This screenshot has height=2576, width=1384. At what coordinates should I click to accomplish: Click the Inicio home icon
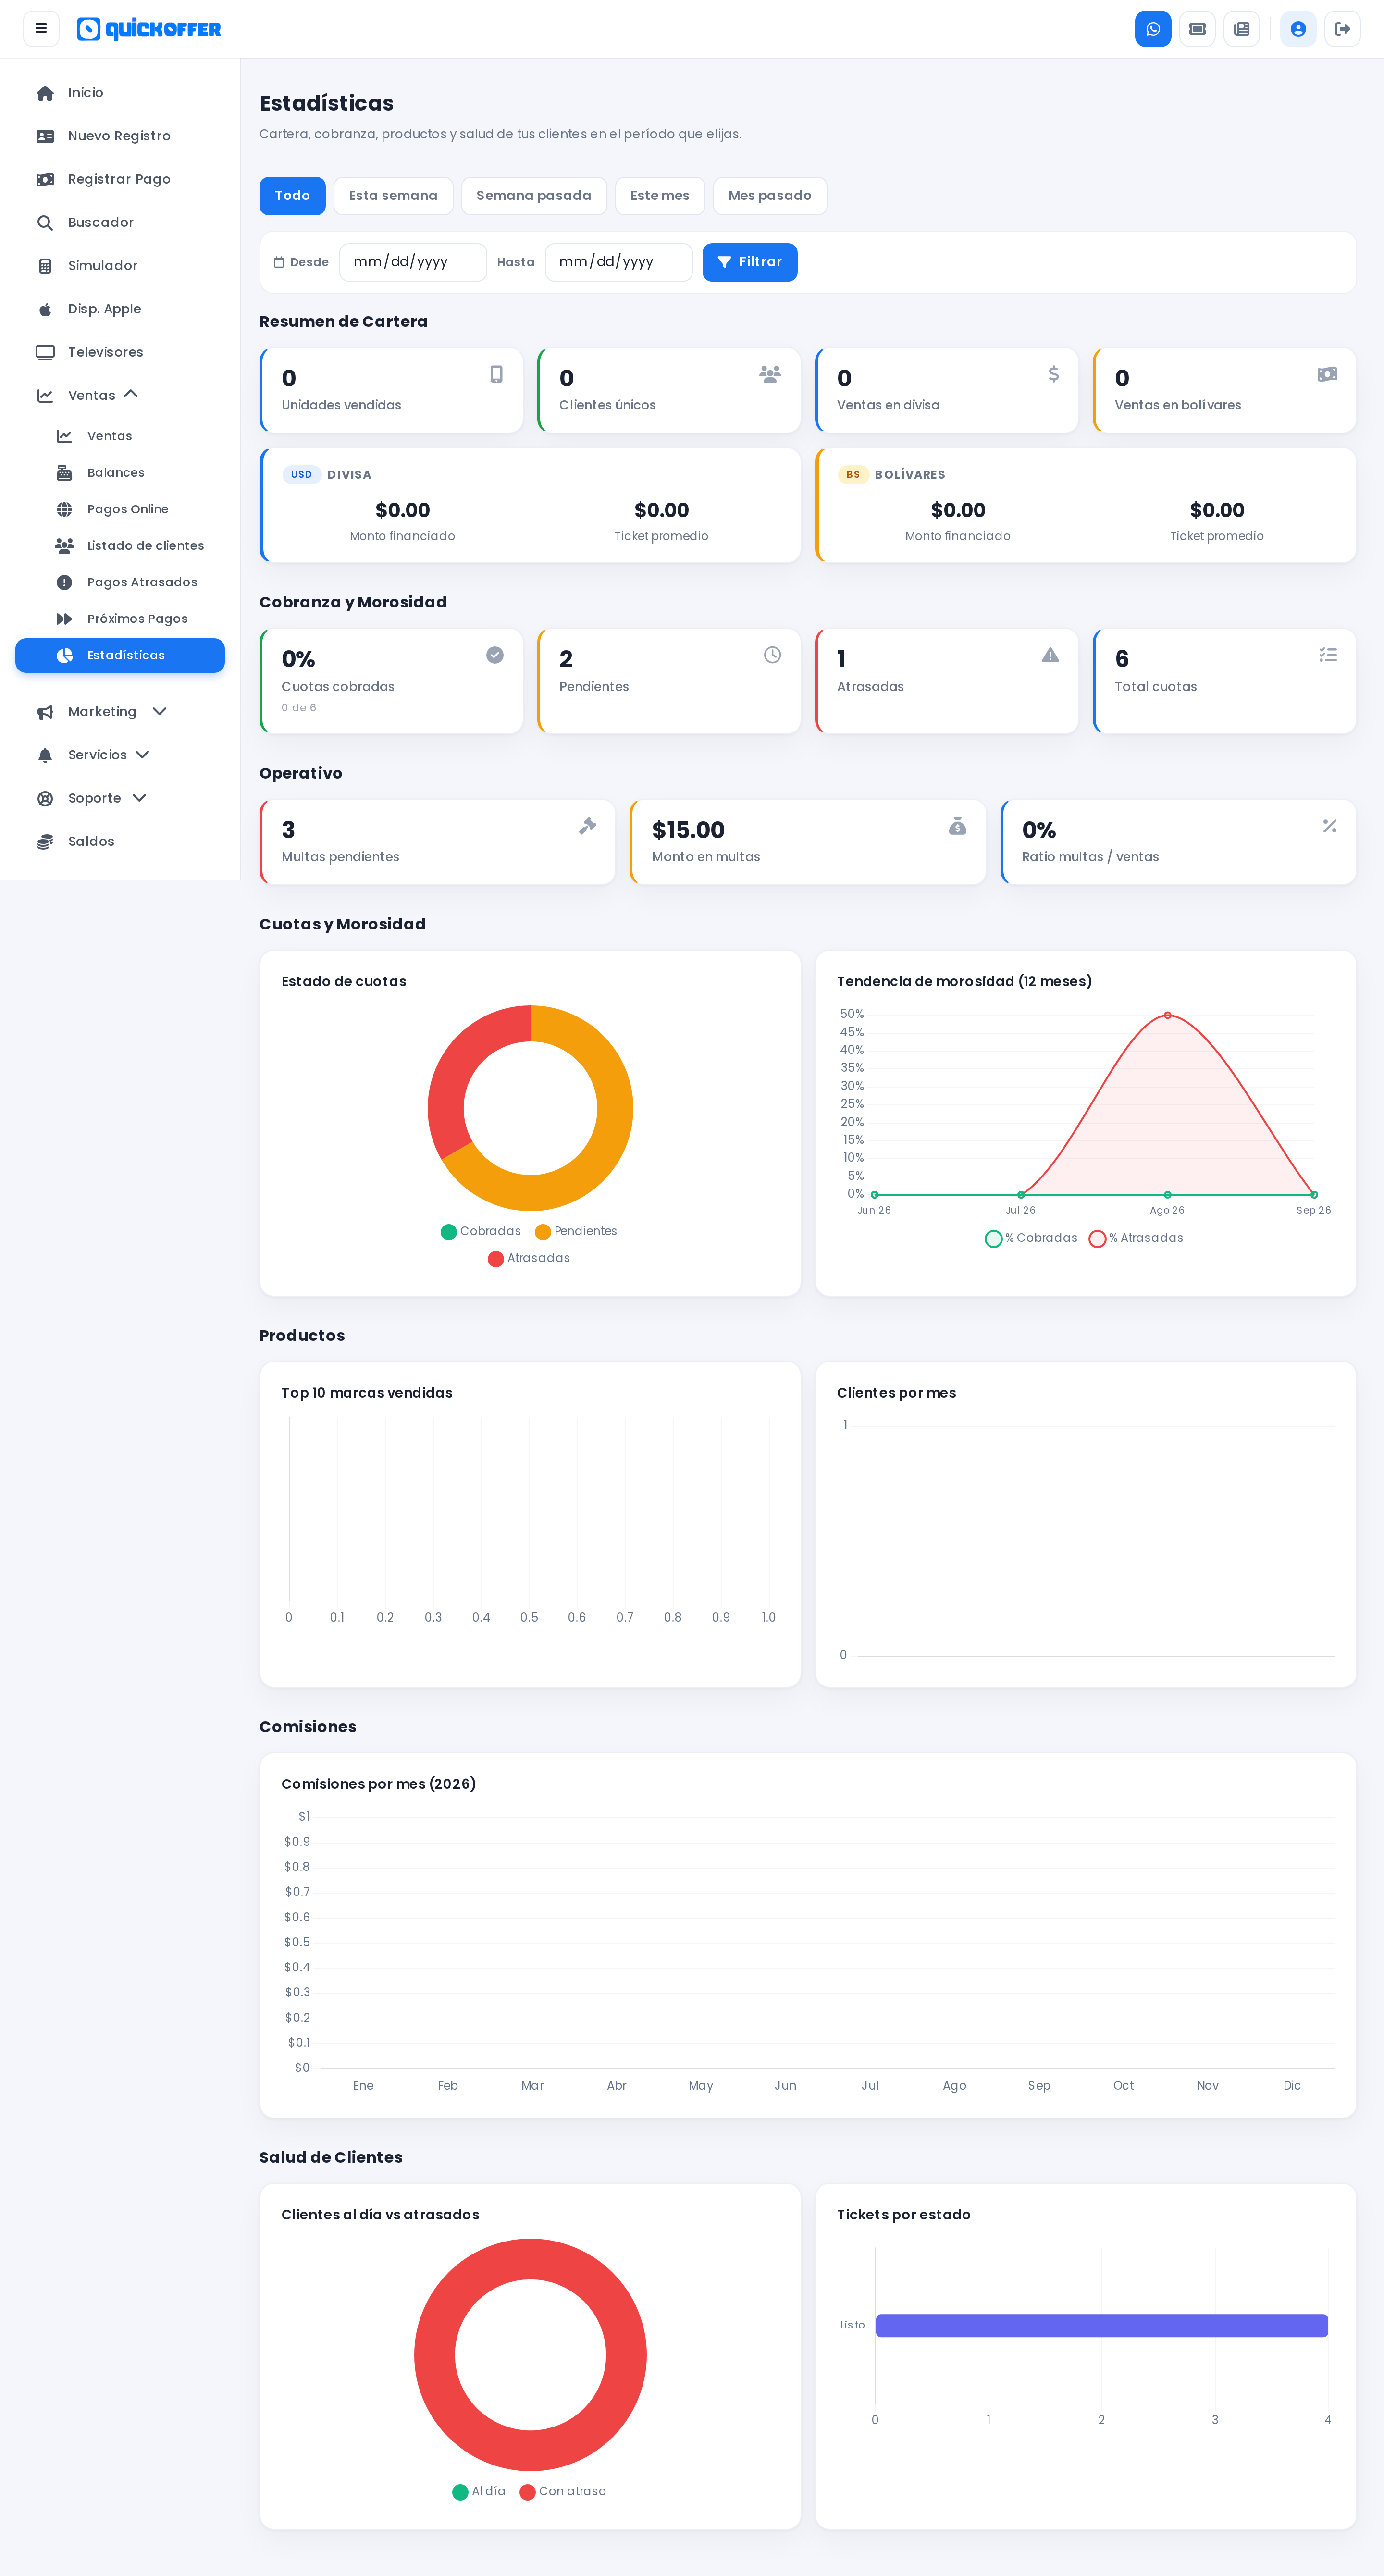[45, 93]
